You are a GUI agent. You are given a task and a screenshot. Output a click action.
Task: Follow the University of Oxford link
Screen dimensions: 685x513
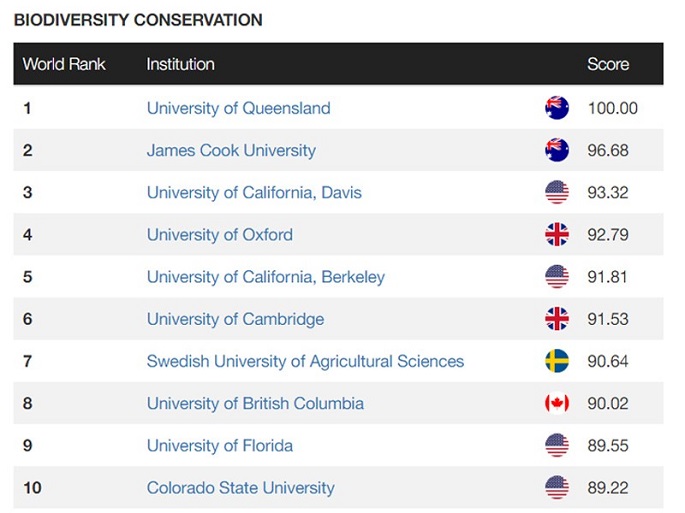click(x=220, y=235)
